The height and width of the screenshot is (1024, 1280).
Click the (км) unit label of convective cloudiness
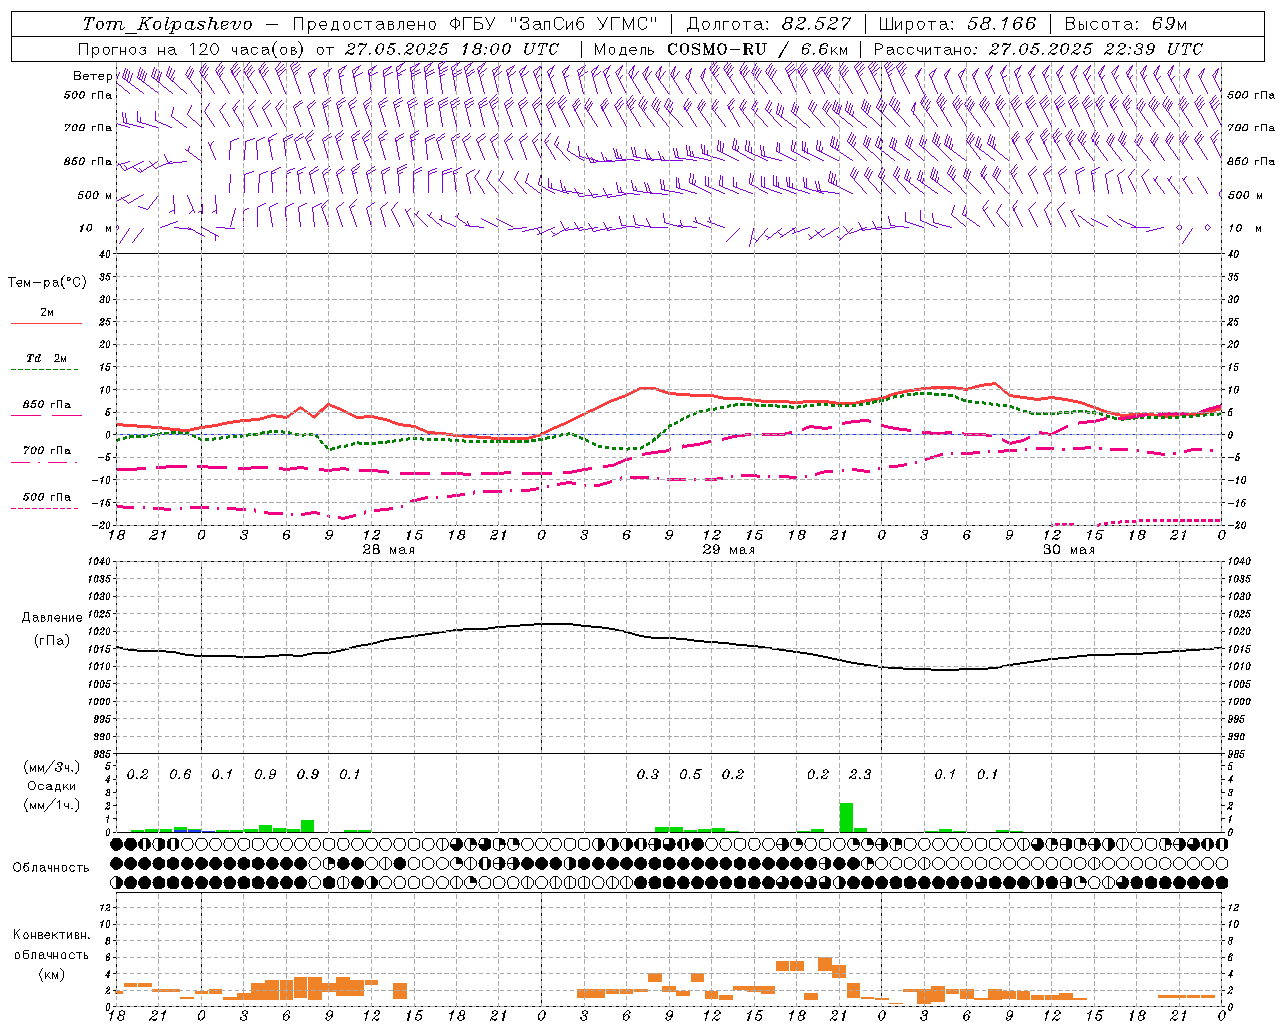point(51,974)
